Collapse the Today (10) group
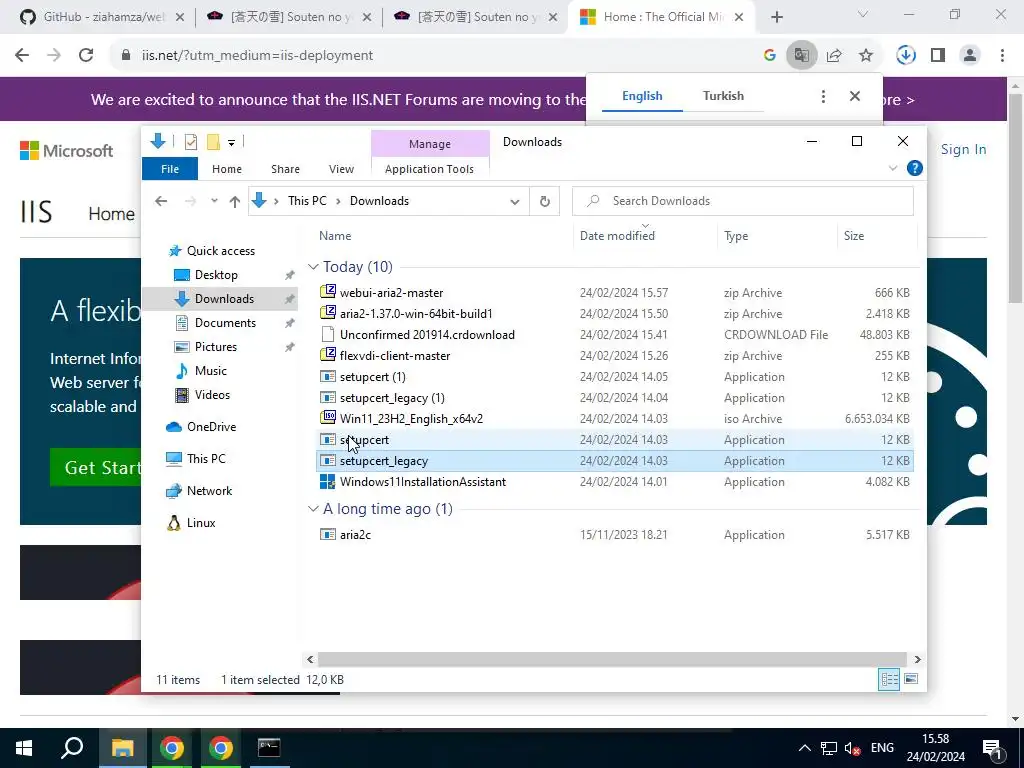 [x=313, y=267]
